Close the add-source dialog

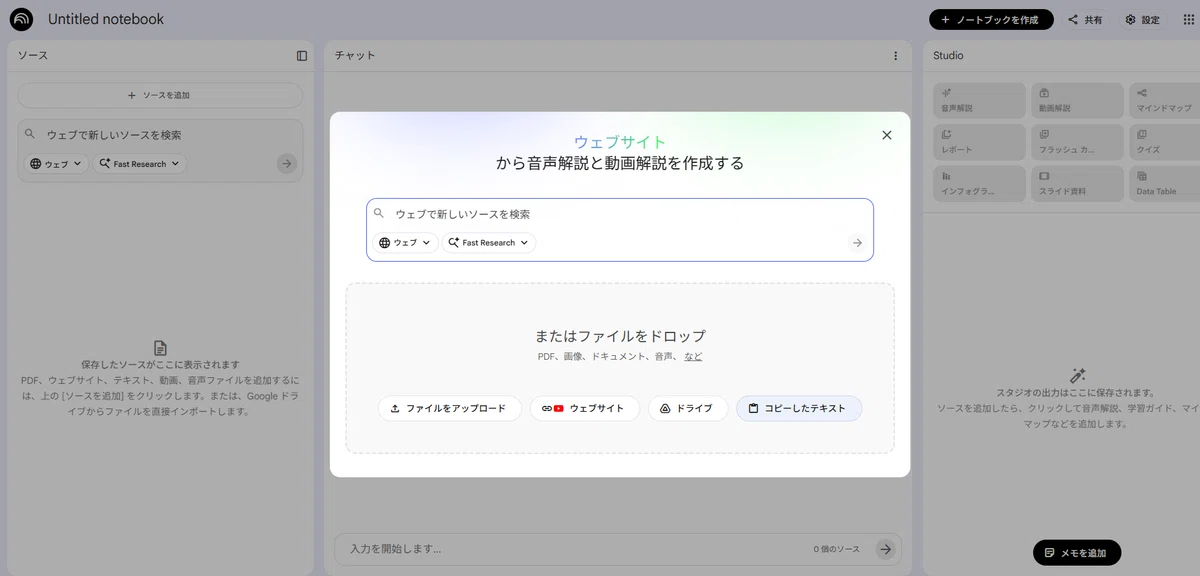click(886, 135)
